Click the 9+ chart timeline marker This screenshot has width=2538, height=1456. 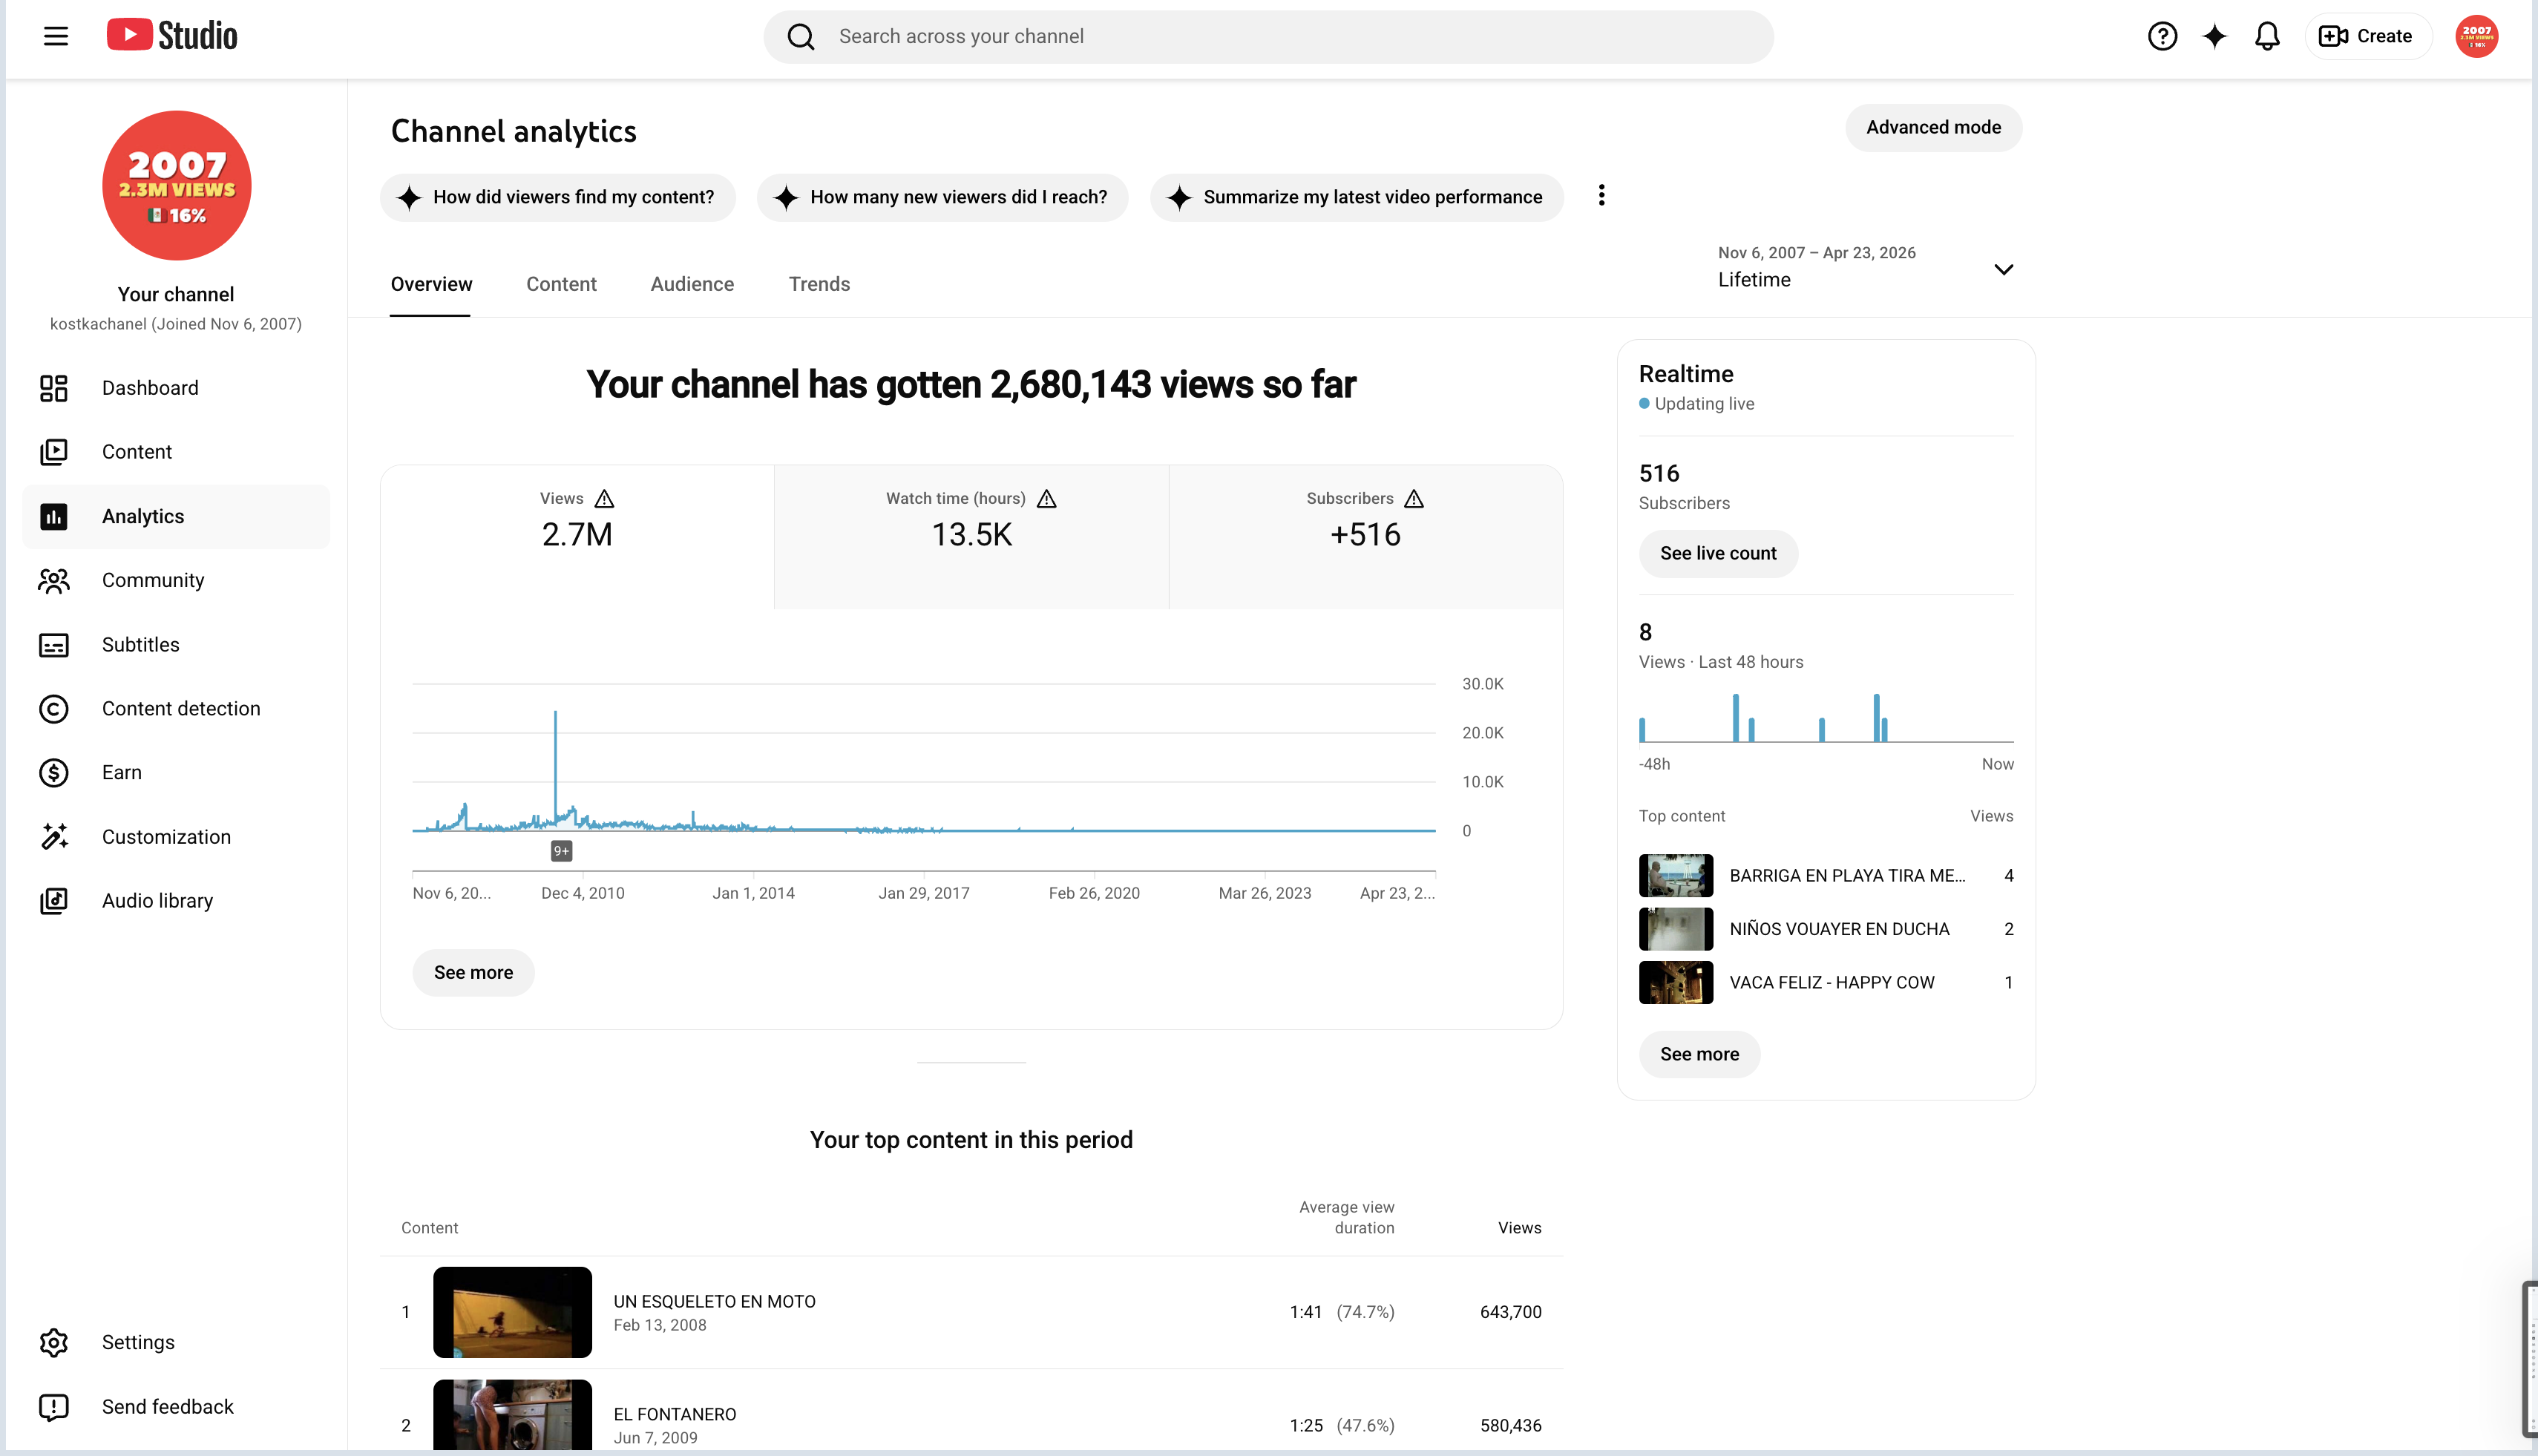tap(562, 851)
